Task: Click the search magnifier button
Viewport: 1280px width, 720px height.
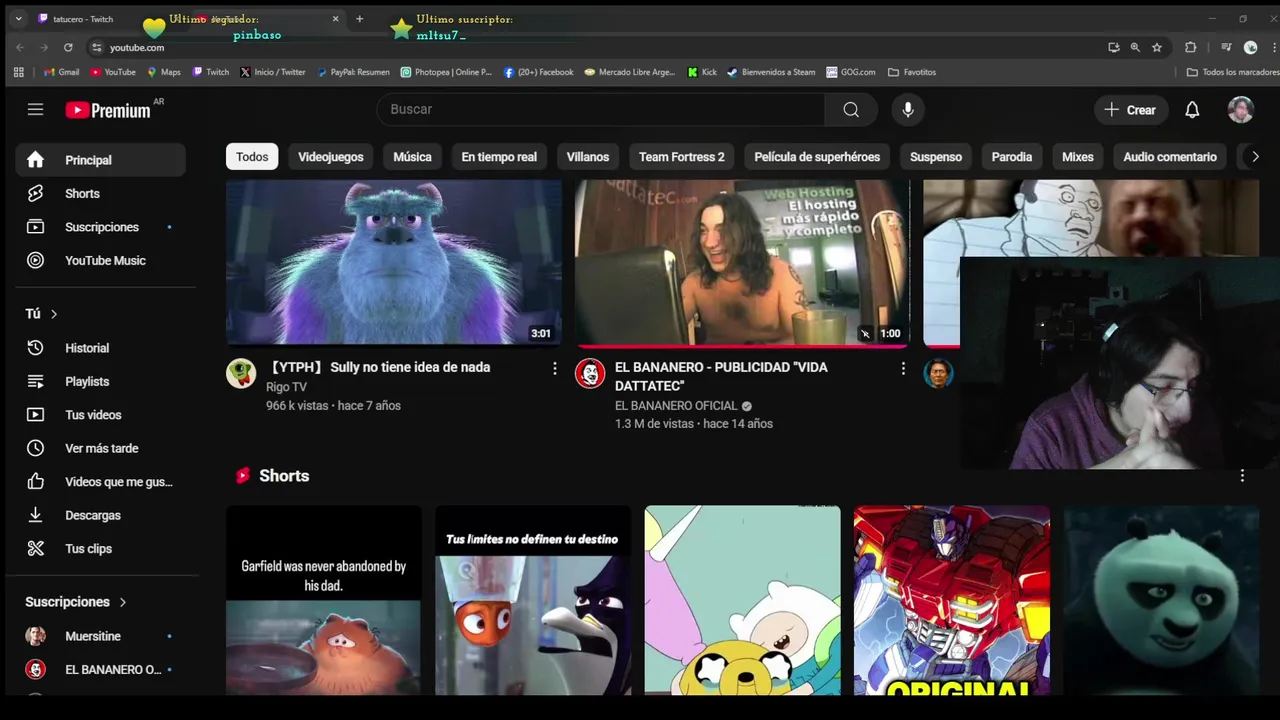Action: tap(851, 110)
